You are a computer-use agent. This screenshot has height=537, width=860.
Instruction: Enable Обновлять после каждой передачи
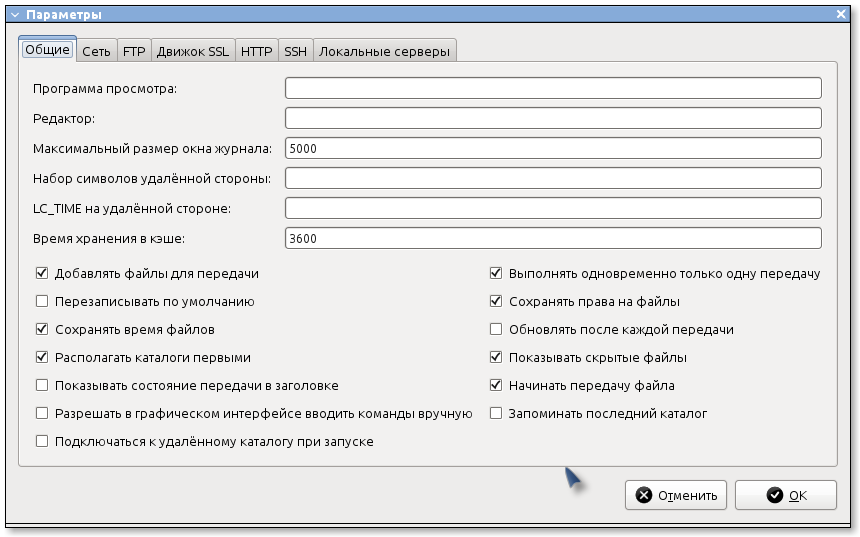coord(496,329)
